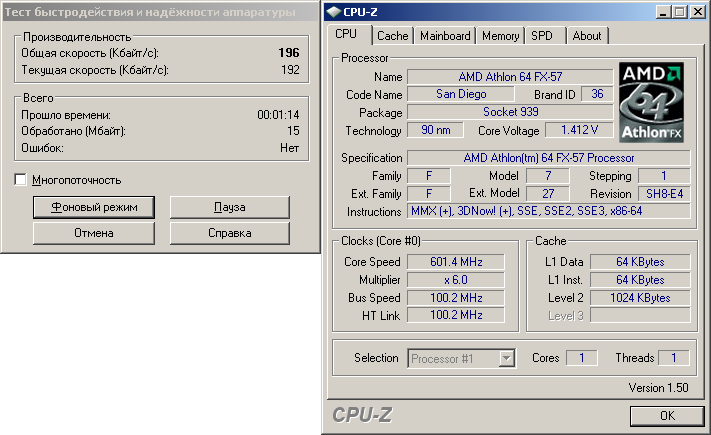Close the CPU-Z window
Screen dimensions: 711x435
click(697, 12)
